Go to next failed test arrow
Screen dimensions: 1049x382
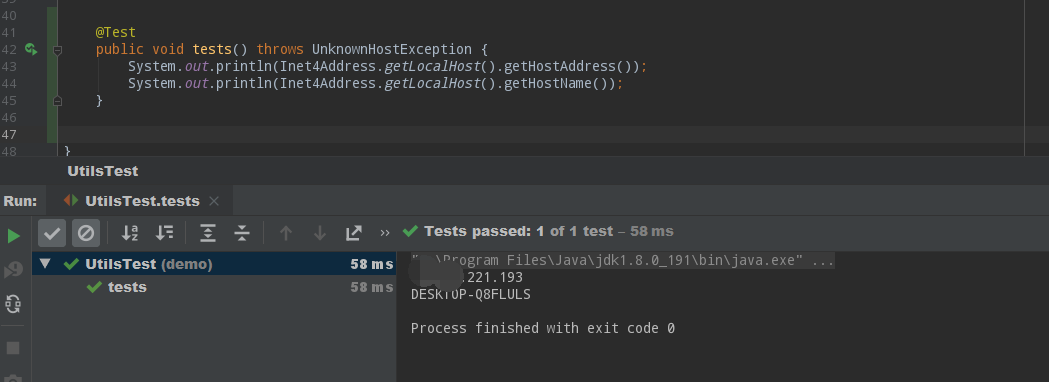coord(320,233)
